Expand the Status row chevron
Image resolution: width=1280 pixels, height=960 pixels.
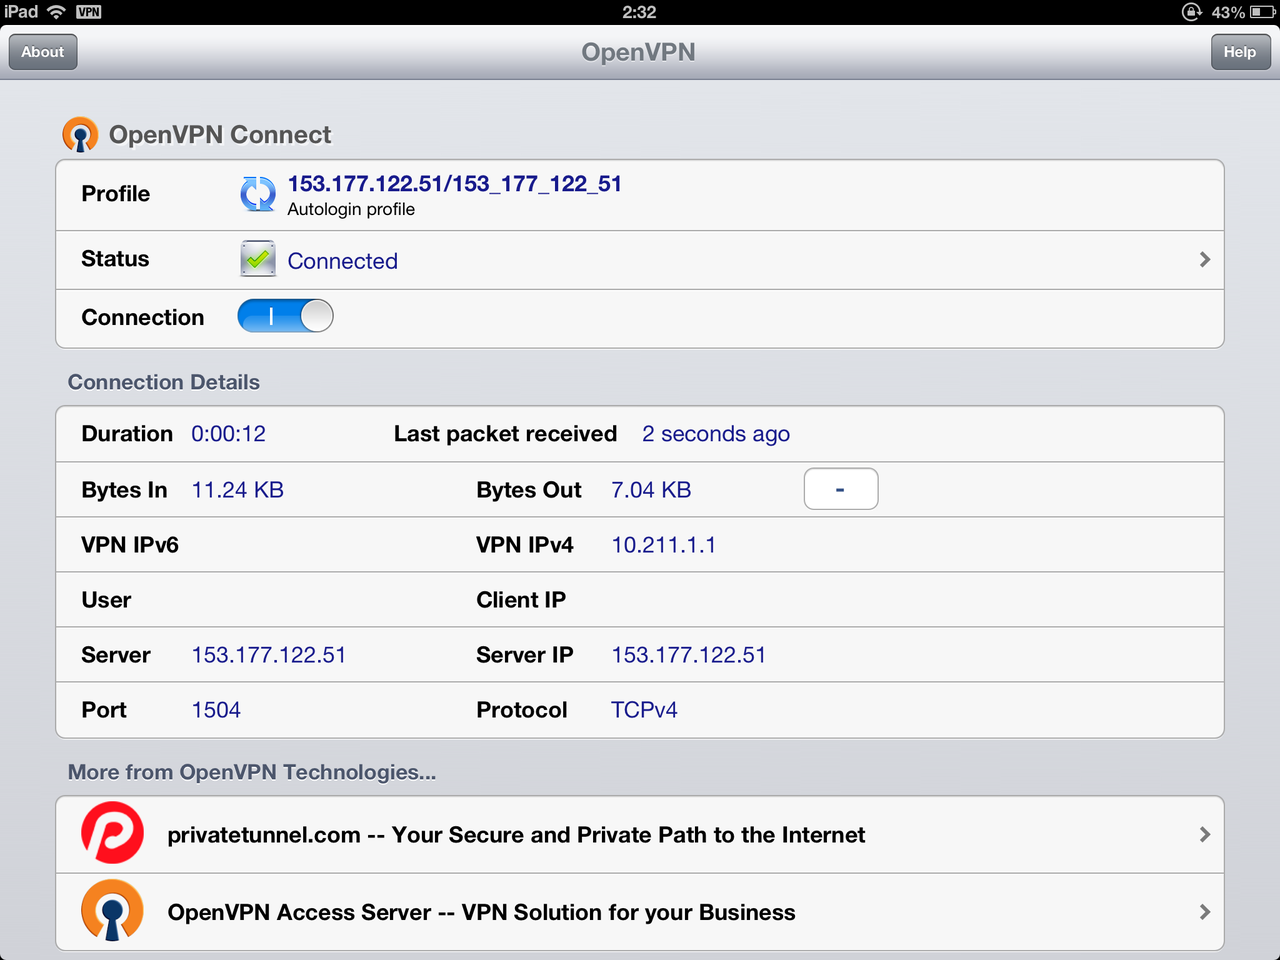1205,260
